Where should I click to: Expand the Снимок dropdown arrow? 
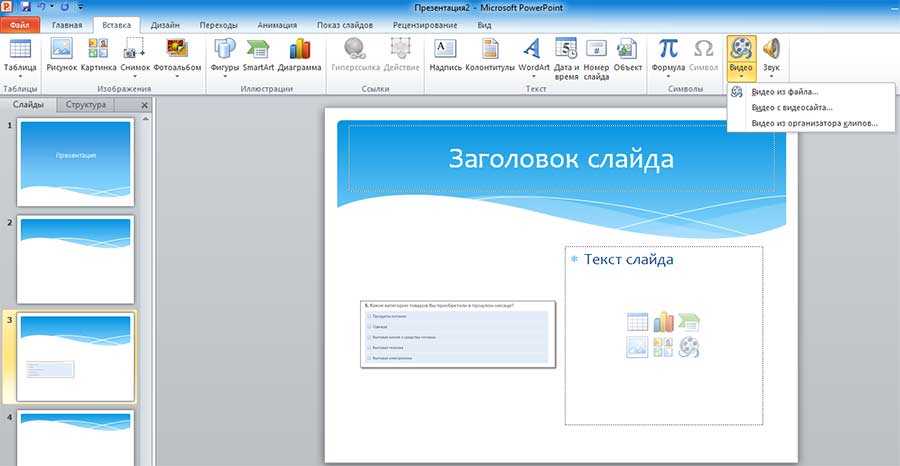[135, 76]
